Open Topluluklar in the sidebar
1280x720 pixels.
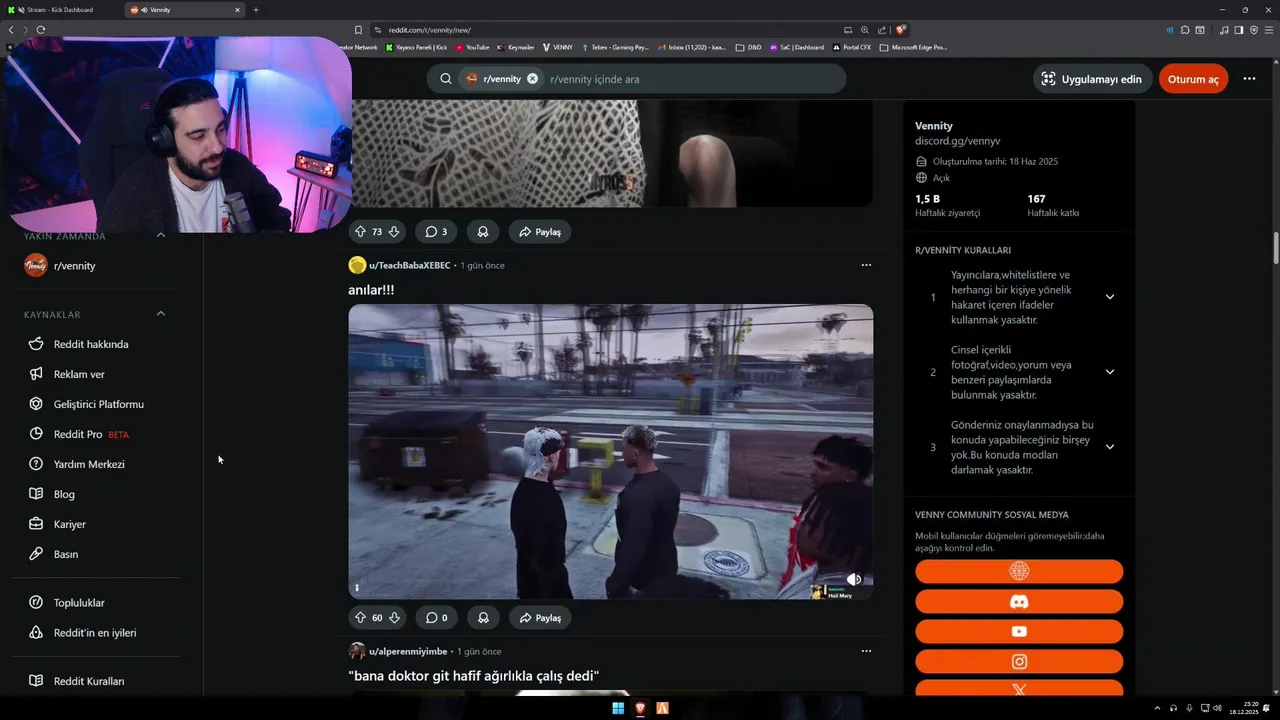coord(79,603)
